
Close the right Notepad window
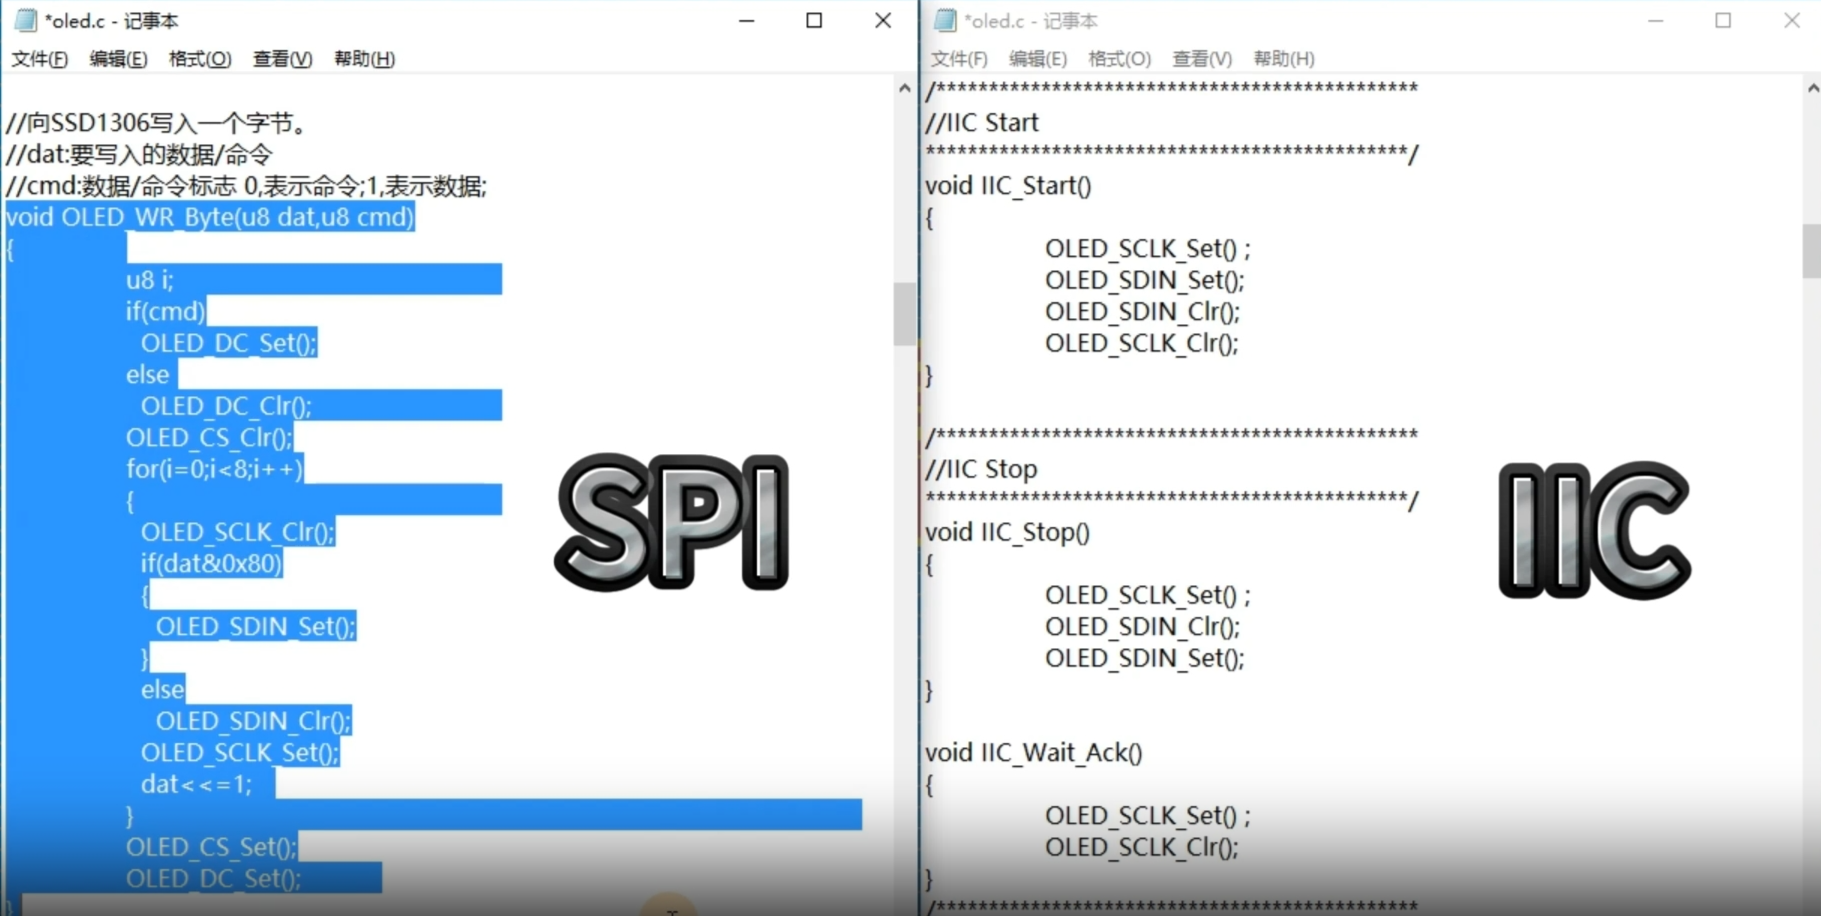pos(1791,20)
